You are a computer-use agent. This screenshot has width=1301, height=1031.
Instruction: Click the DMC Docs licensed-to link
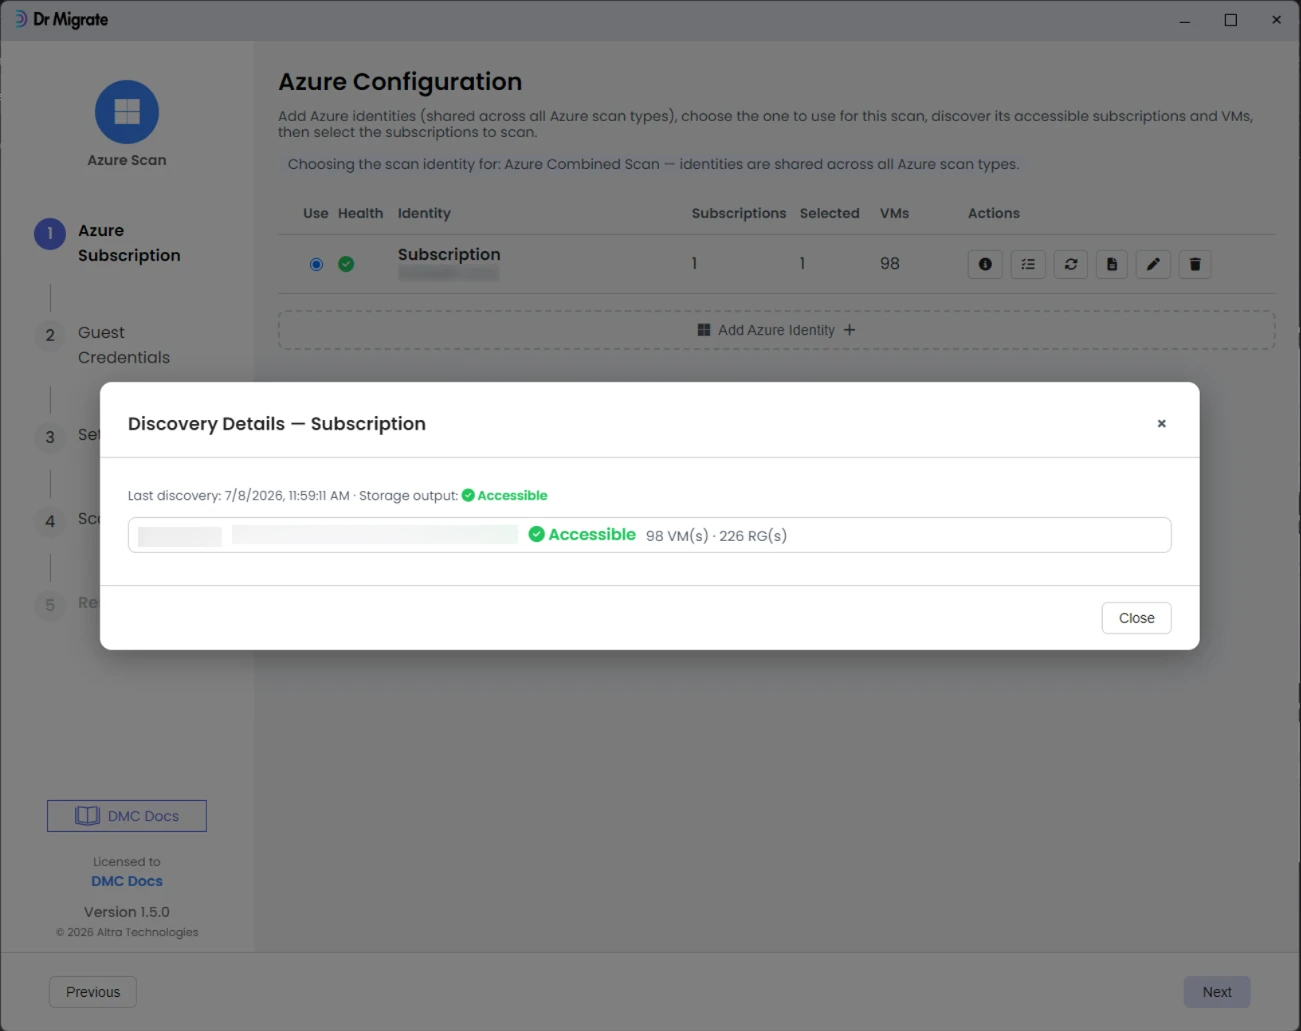pos(127,881)
